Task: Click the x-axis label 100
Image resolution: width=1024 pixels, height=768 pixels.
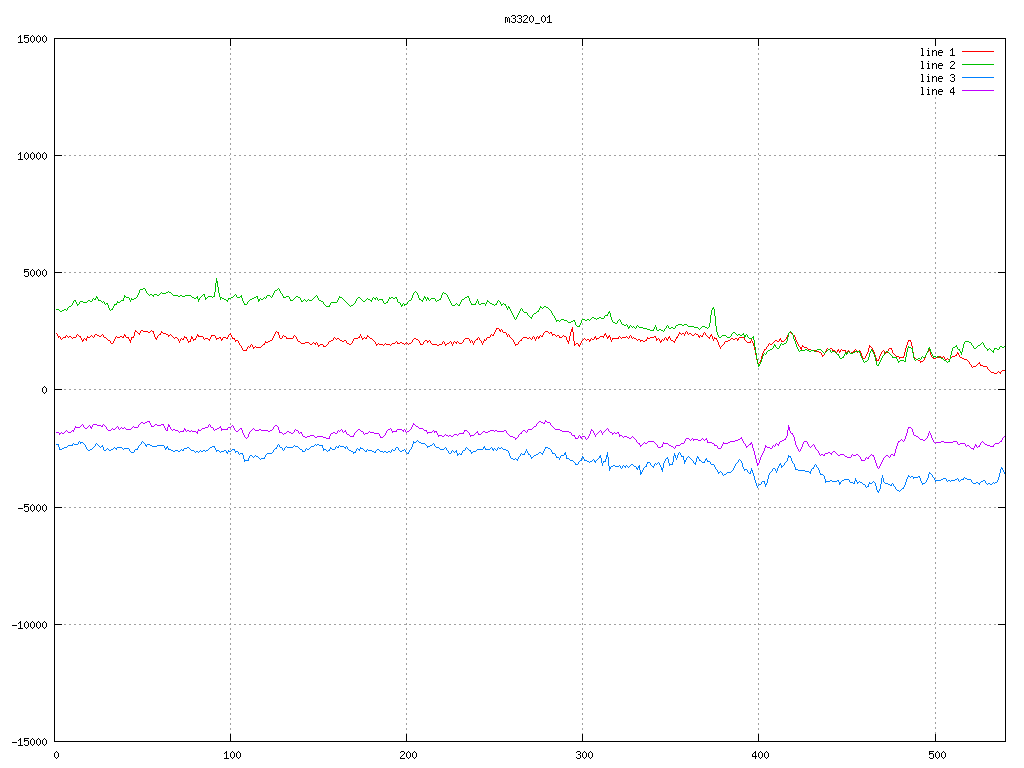Action: pyautogui.click(x=232, y=756)
